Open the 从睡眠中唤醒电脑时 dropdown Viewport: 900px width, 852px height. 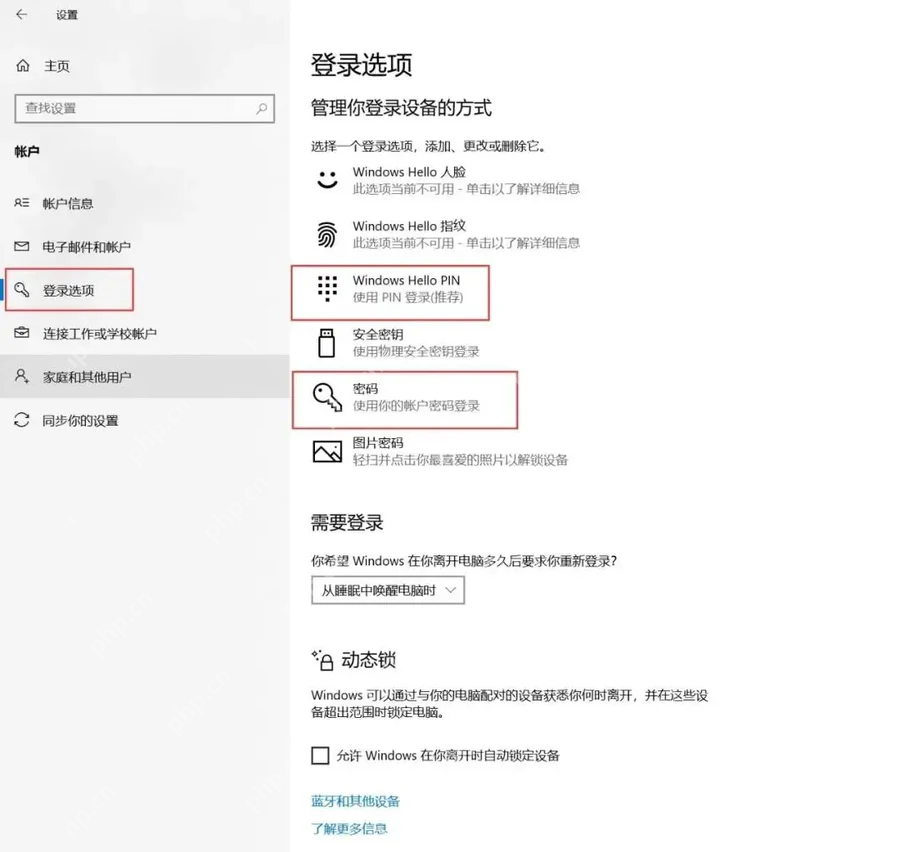(388, 590)
